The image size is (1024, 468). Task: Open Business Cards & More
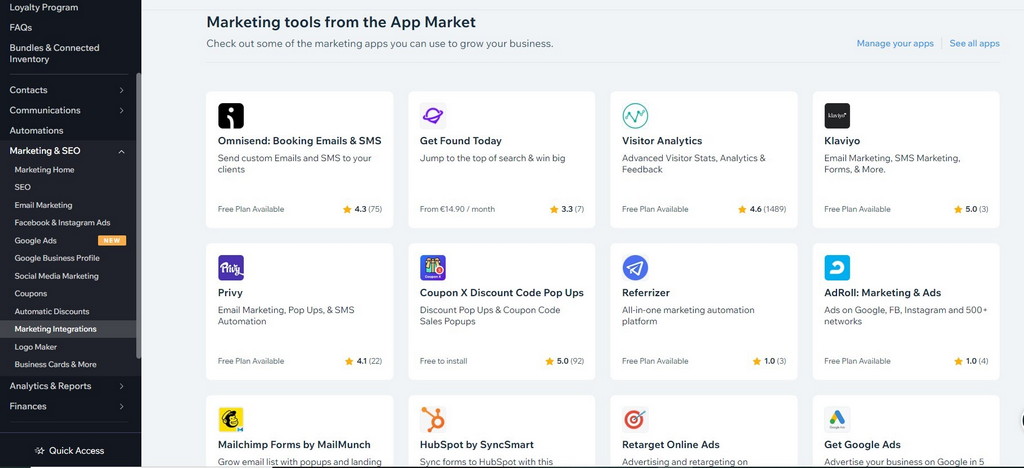(56, 364)
